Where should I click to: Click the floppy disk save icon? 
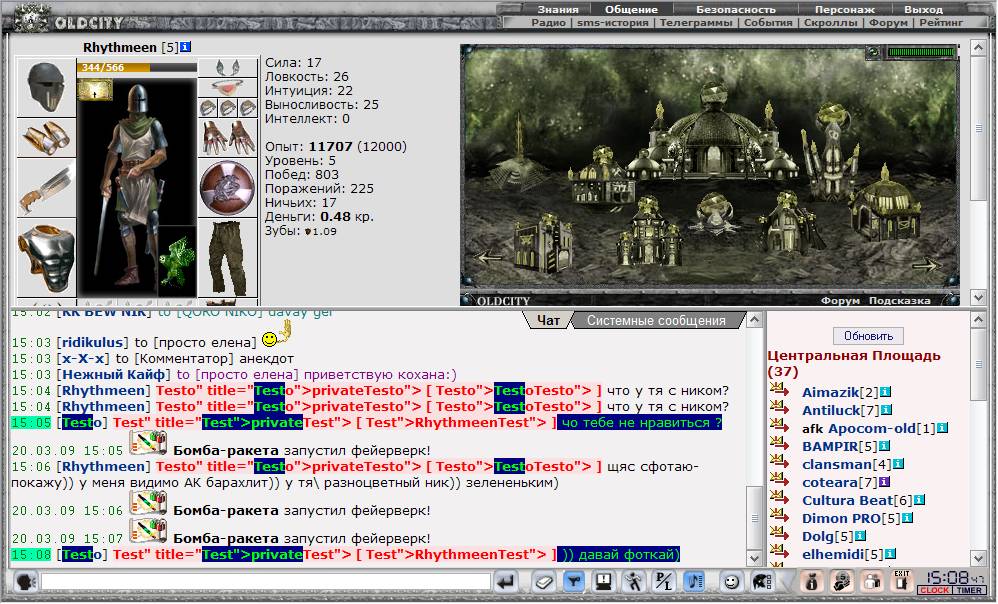point(603,582)
